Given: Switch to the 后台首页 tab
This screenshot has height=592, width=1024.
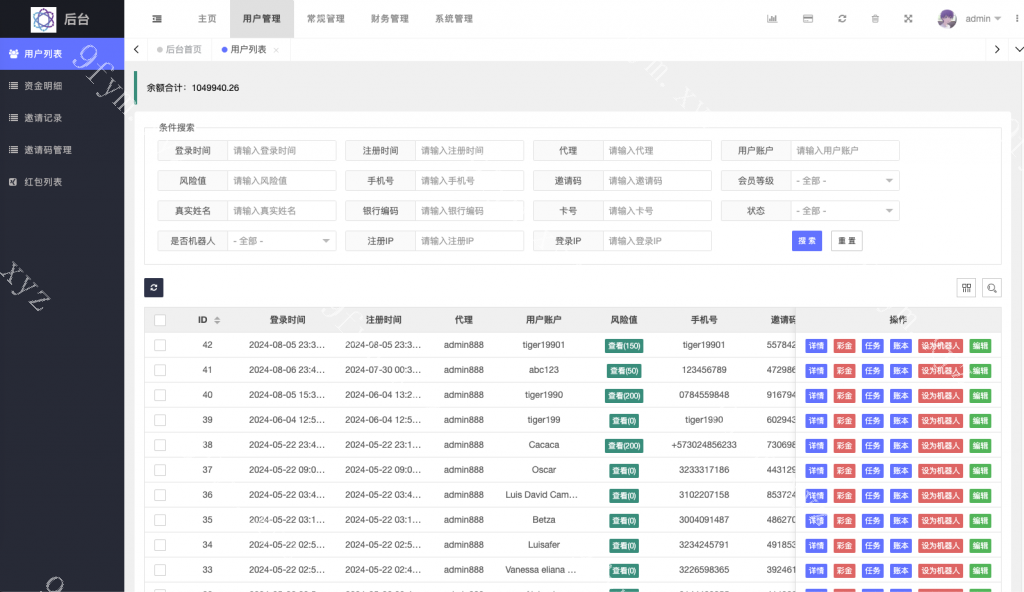Looking at the screenshot, I should [x=180, y=50].
